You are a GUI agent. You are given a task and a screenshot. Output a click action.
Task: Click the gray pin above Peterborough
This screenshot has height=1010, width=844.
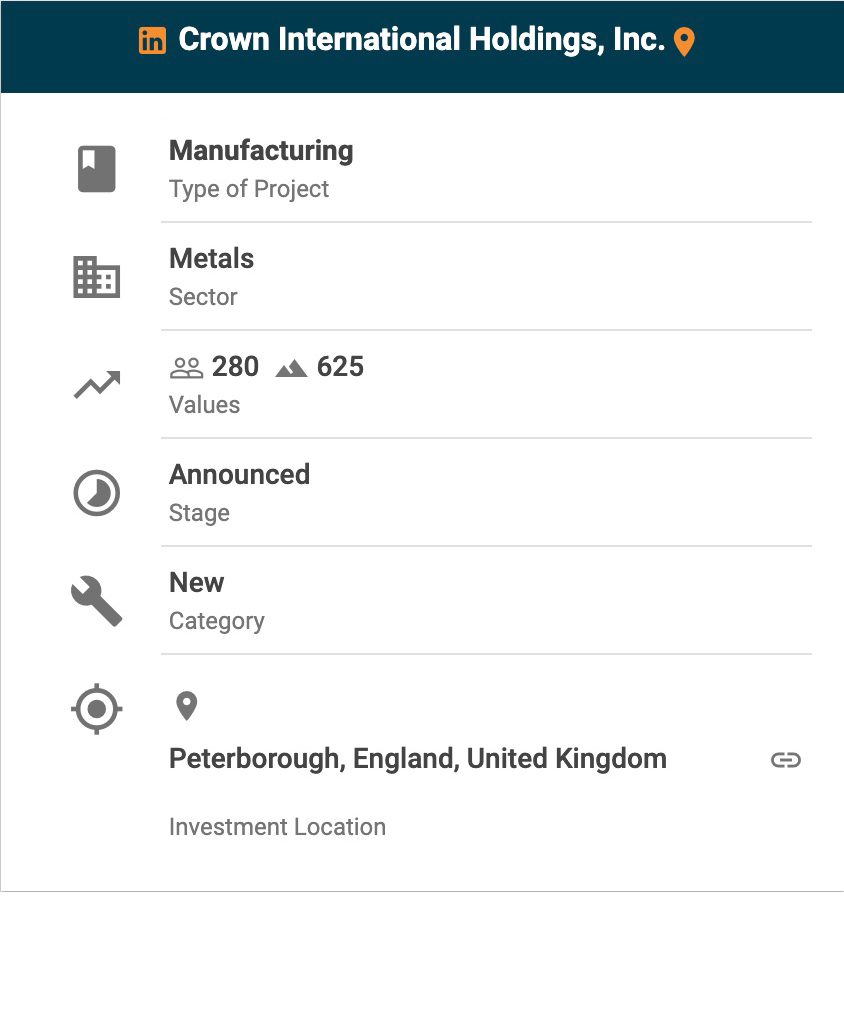186,706
